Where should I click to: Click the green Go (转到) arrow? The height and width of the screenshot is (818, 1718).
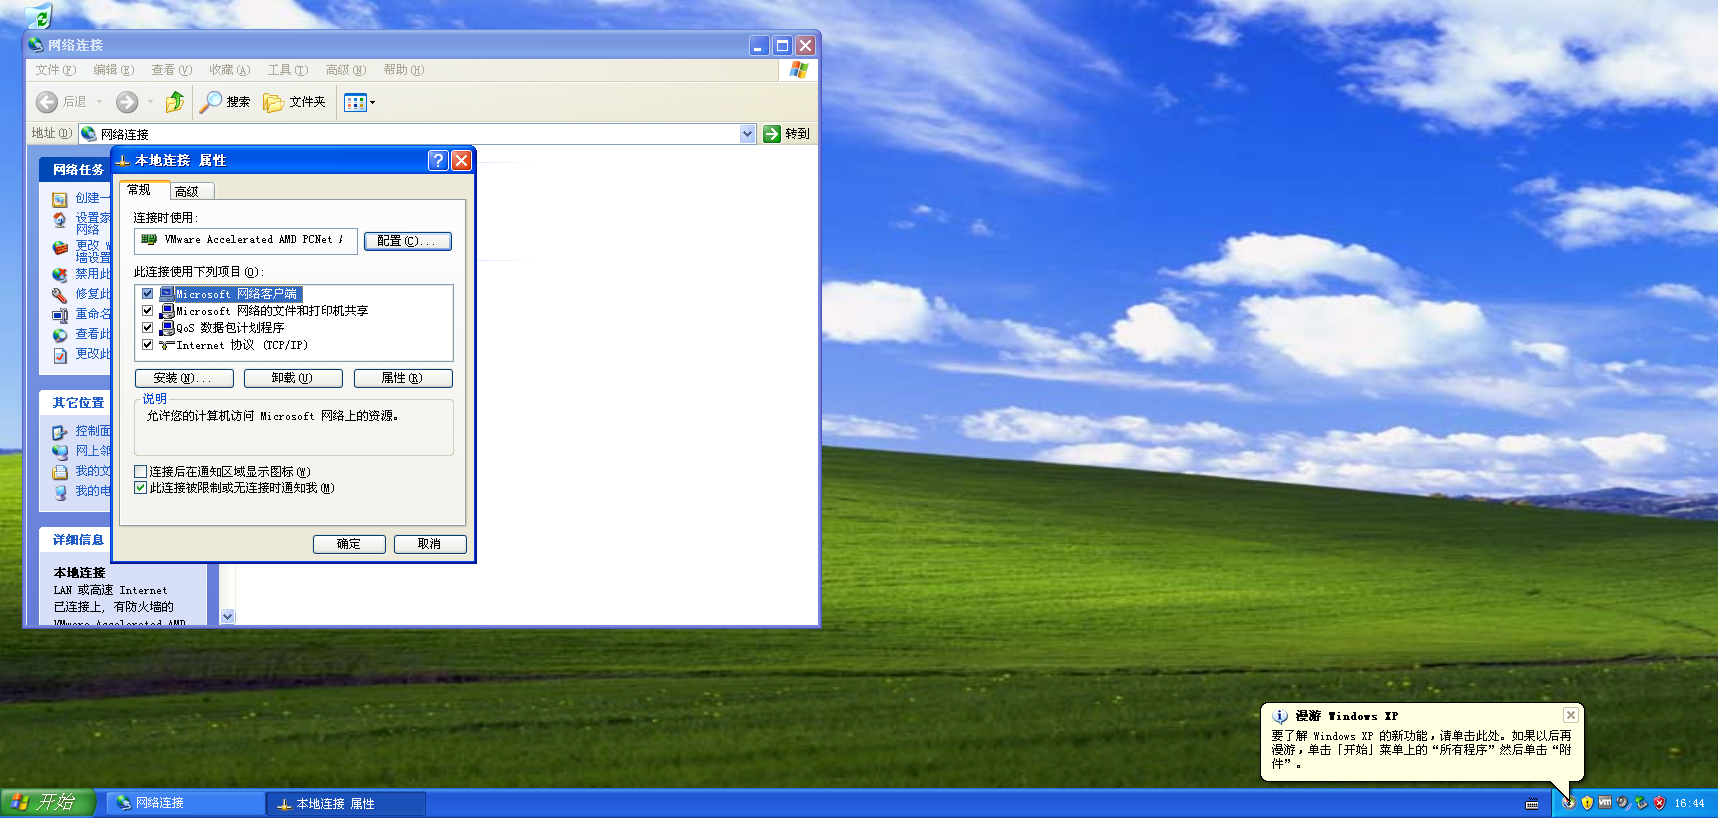[x=772, y=134]
